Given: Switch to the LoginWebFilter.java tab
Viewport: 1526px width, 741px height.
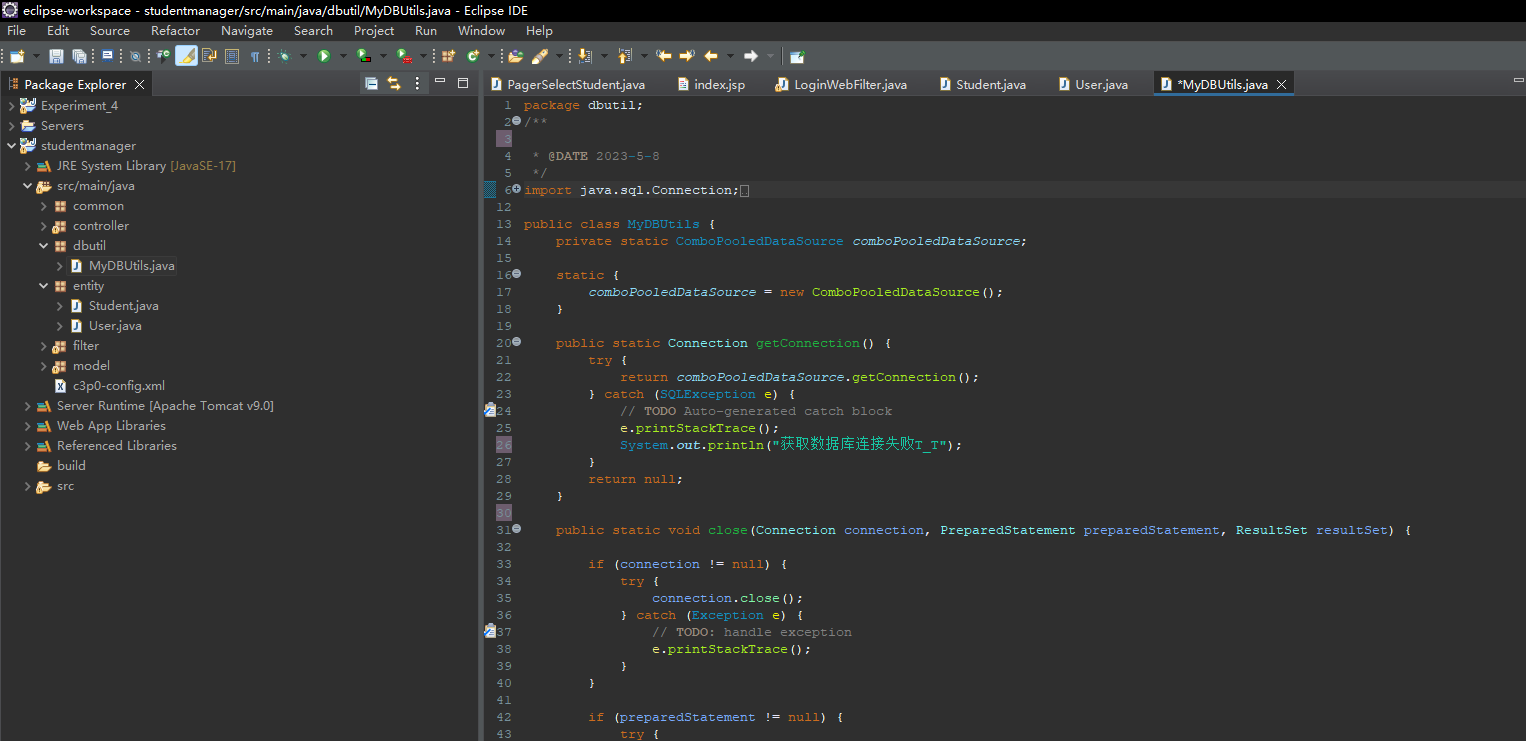Looking at the screenshot, I should pos(849,85).
